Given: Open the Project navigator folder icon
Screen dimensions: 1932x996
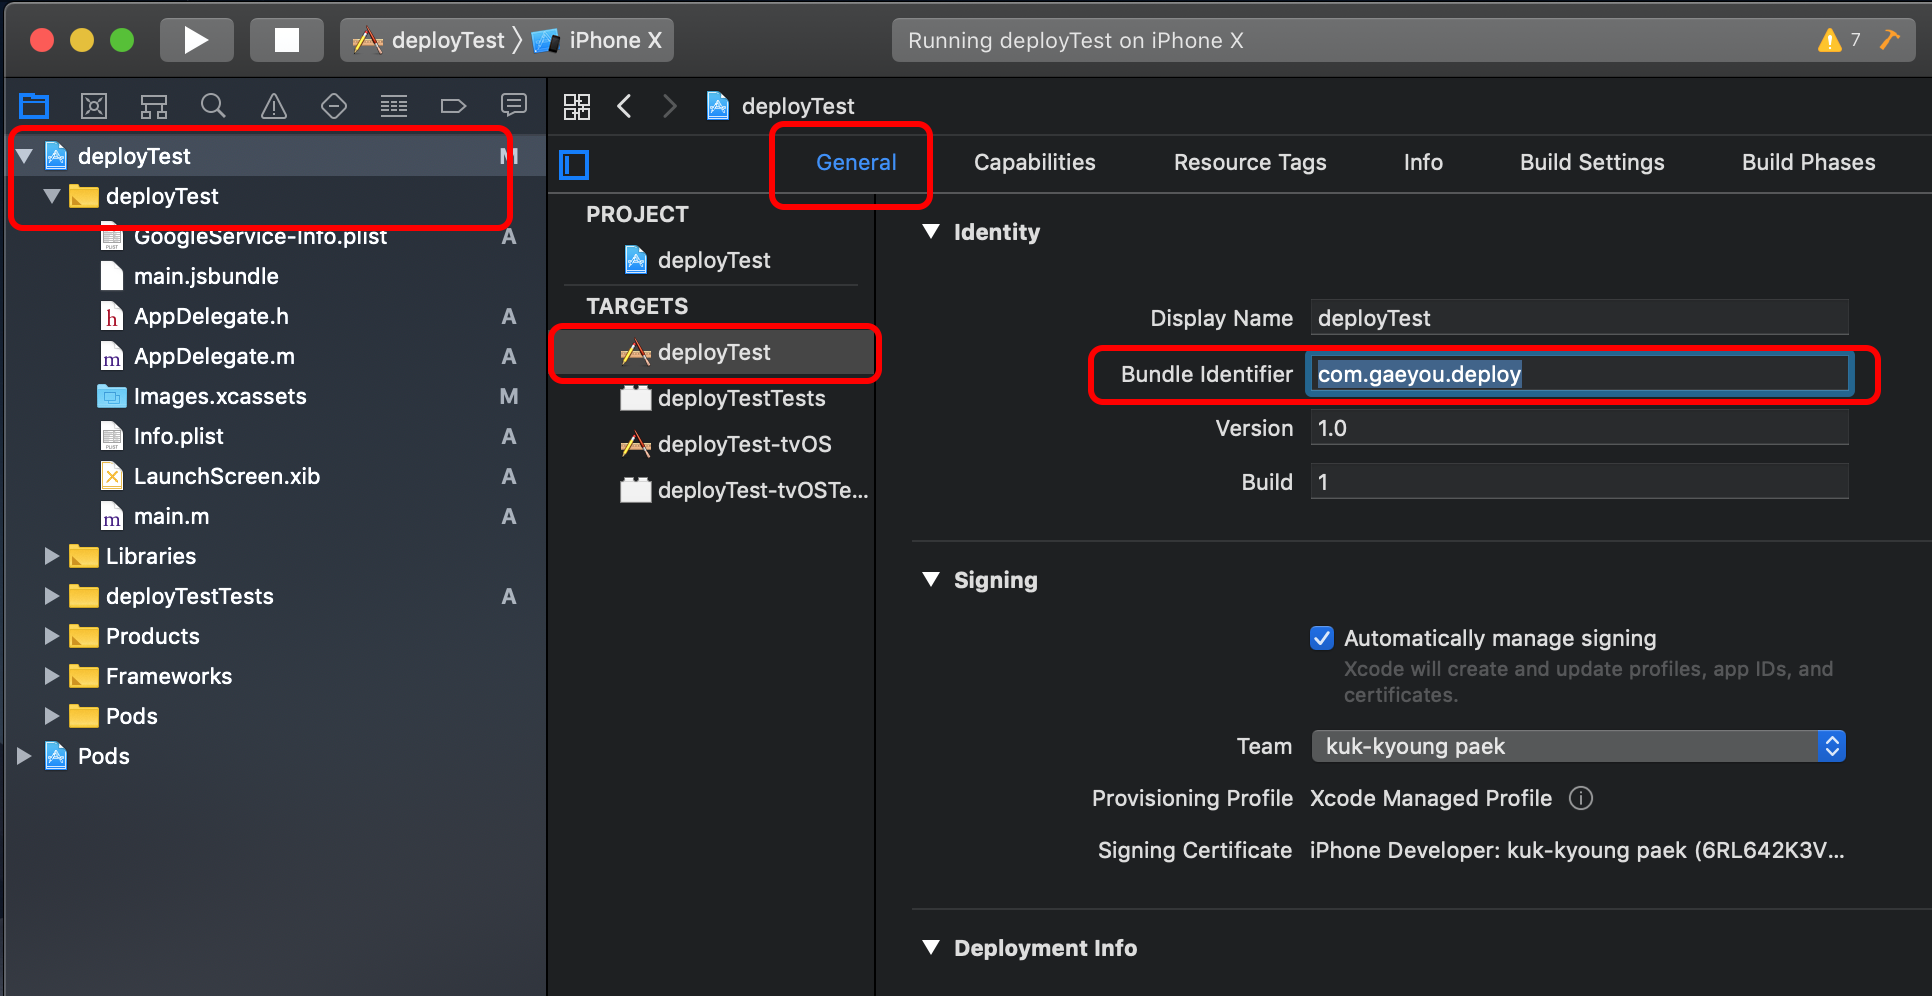Looking at the screenshot, I should pos(34,105).
